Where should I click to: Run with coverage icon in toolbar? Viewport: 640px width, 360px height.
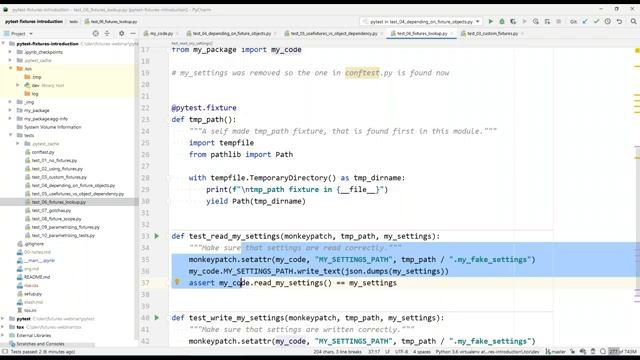click(513, 21)
